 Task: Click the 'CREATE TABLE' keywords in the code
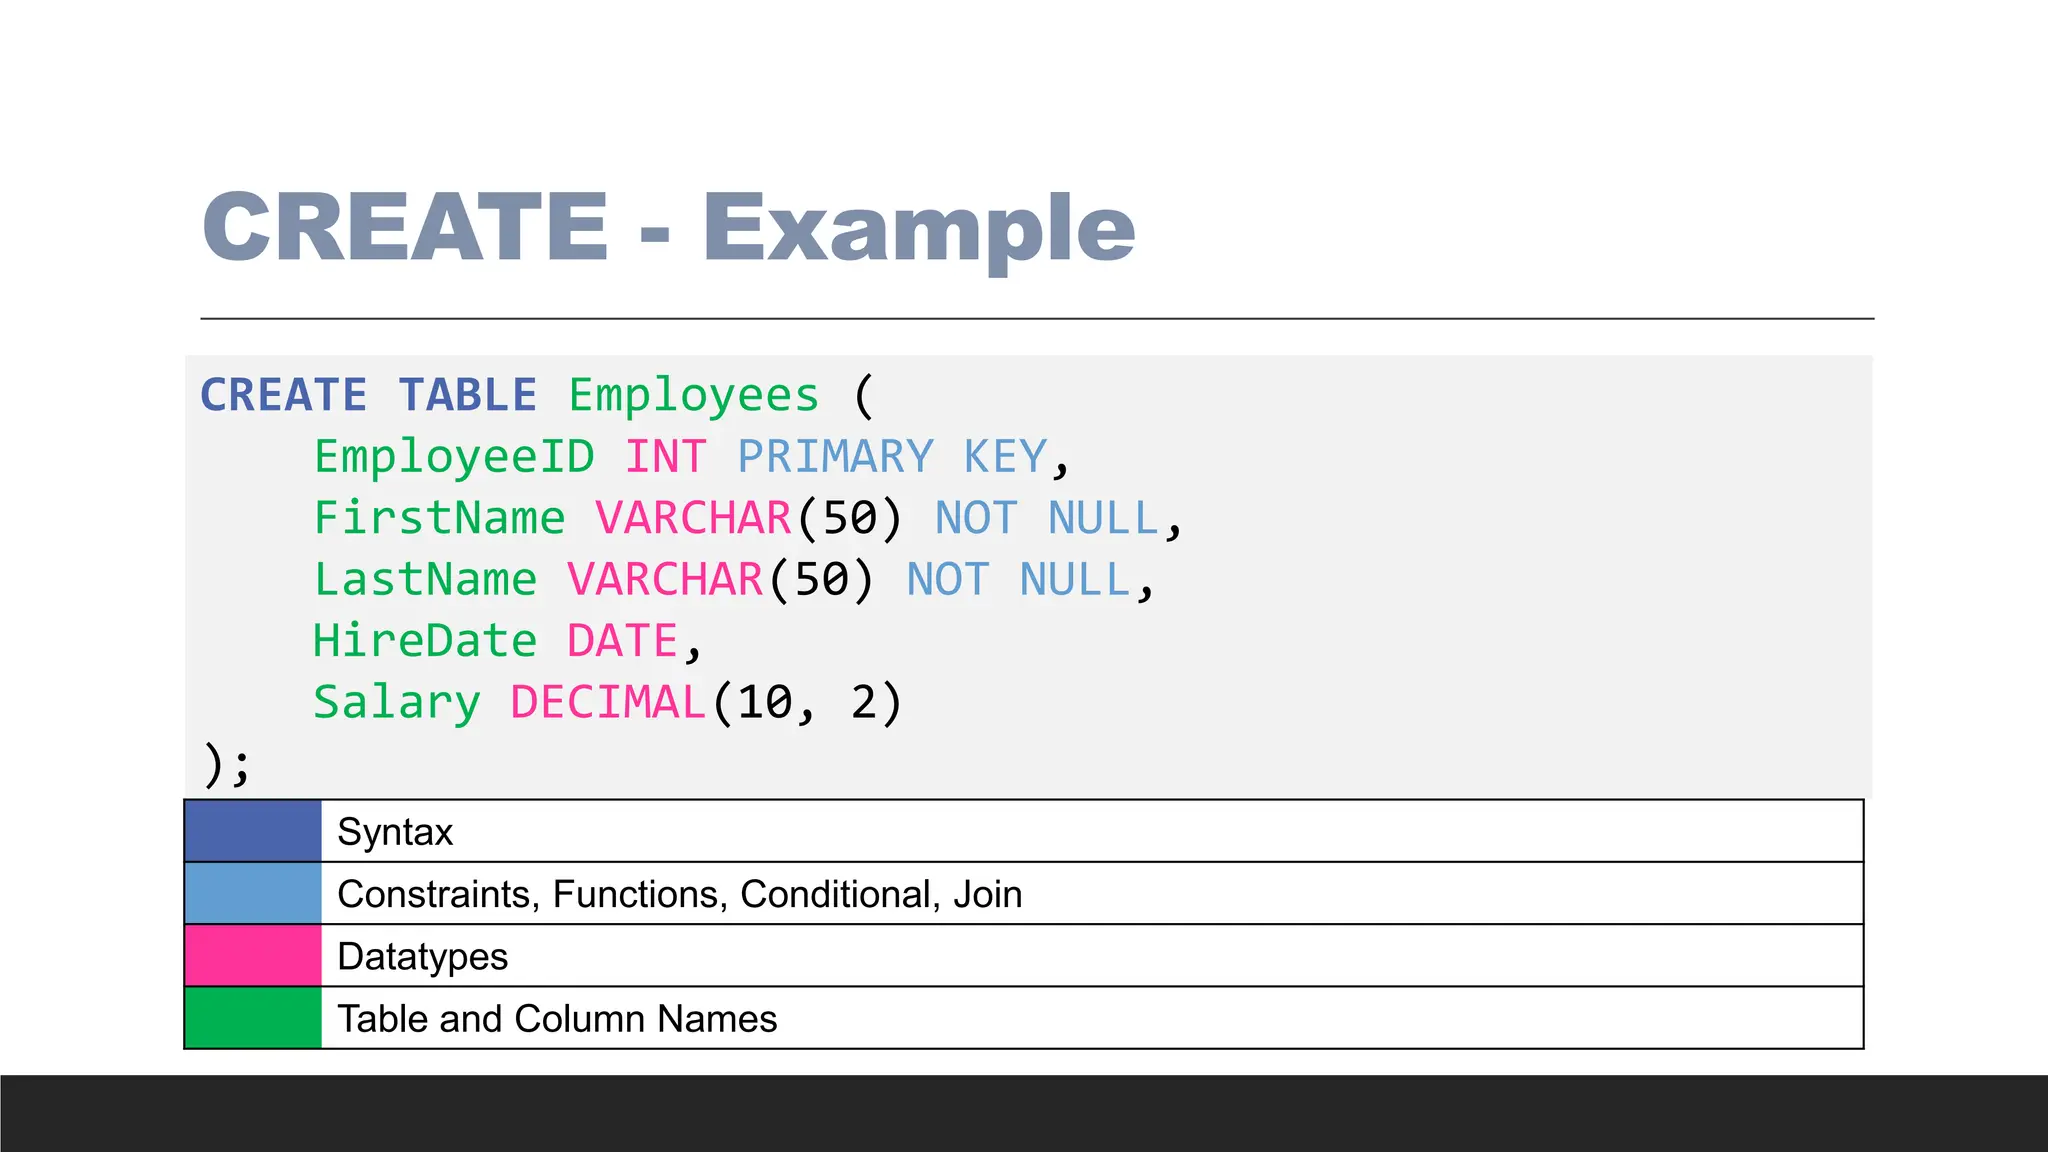click(368, 395)
